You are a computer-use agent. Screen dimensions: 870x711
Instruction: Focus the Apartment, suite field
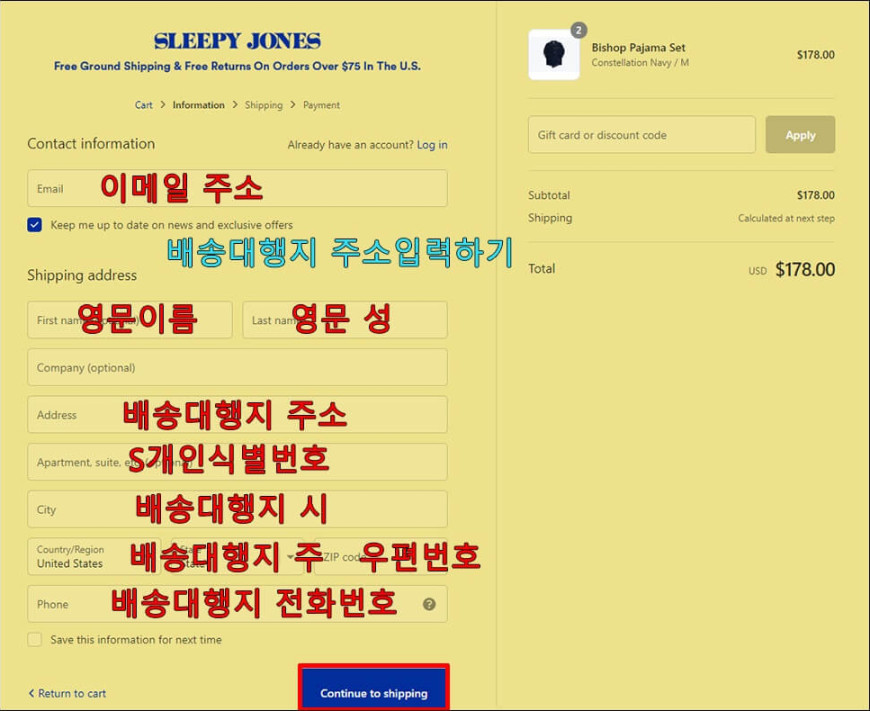(237, 462)
